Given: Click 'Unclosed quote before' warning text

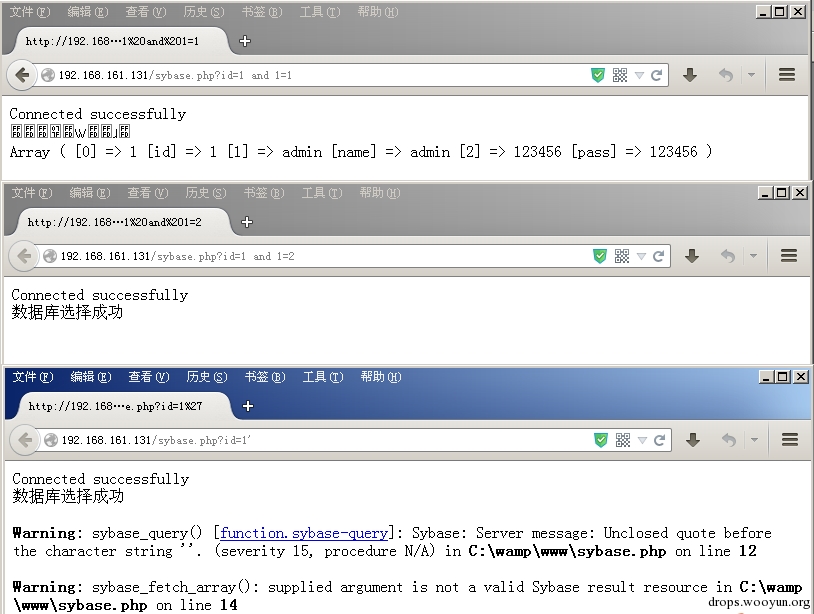Looking at the screenshot, I should (687, 533).
